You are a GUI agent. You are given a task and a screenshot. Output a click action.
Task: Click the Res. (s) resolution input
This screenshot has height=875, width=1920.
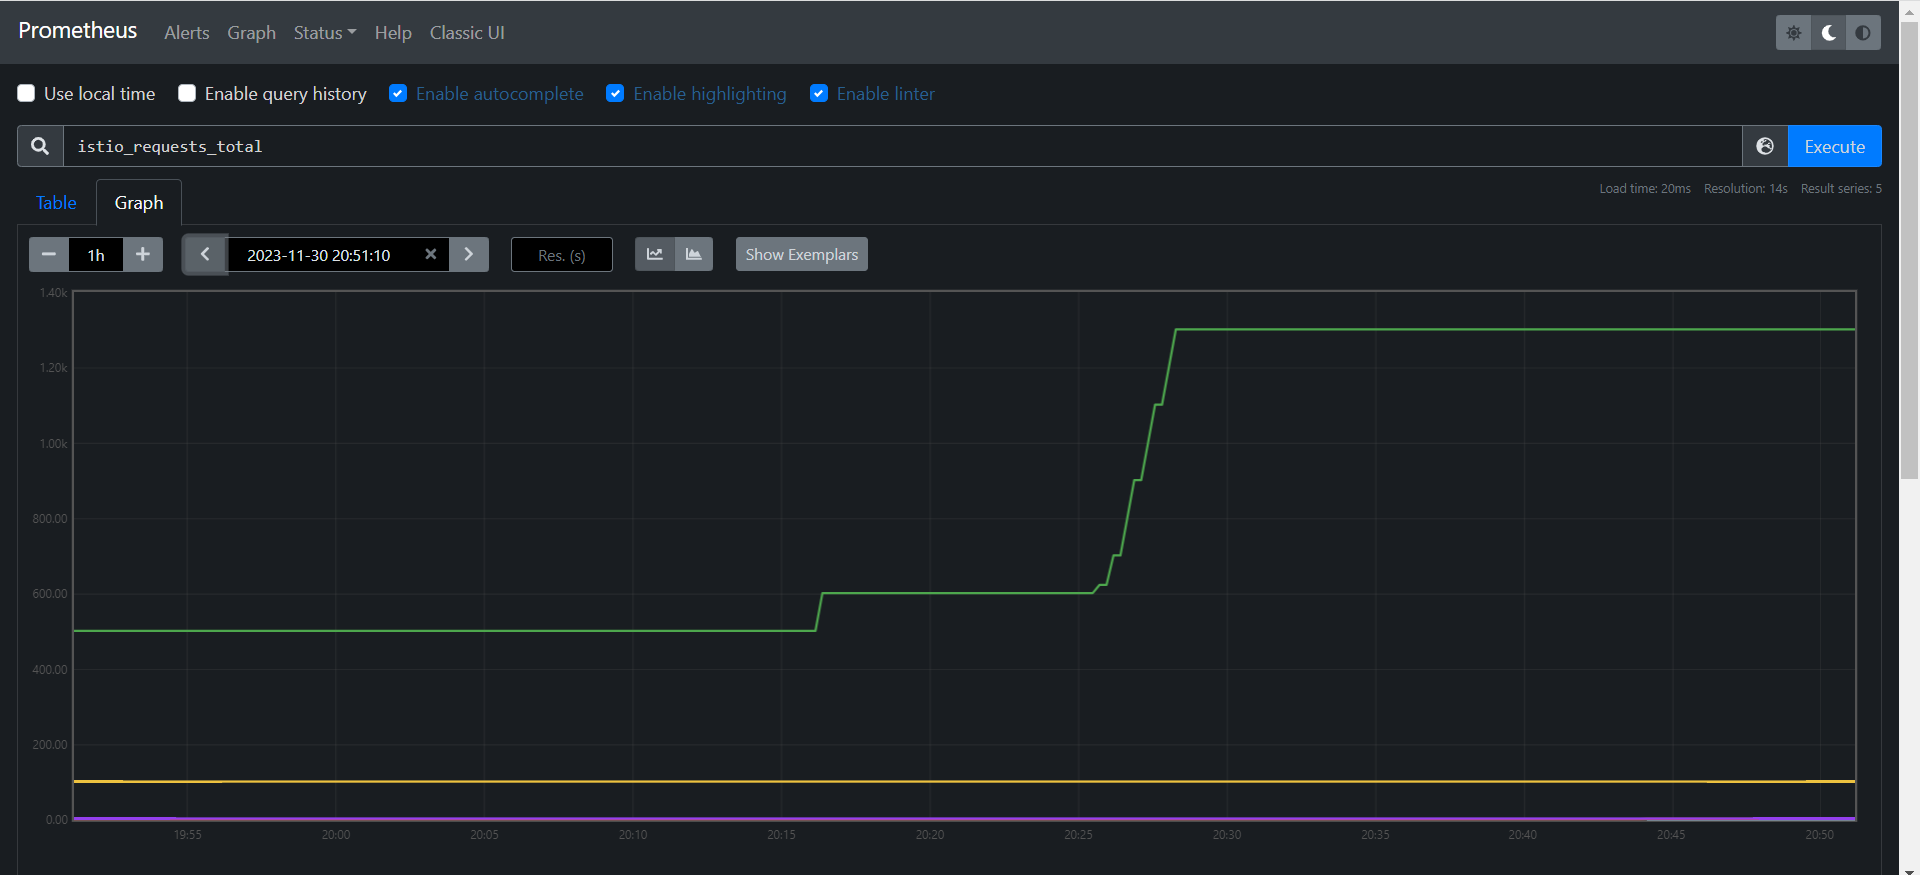click(562, 255)
